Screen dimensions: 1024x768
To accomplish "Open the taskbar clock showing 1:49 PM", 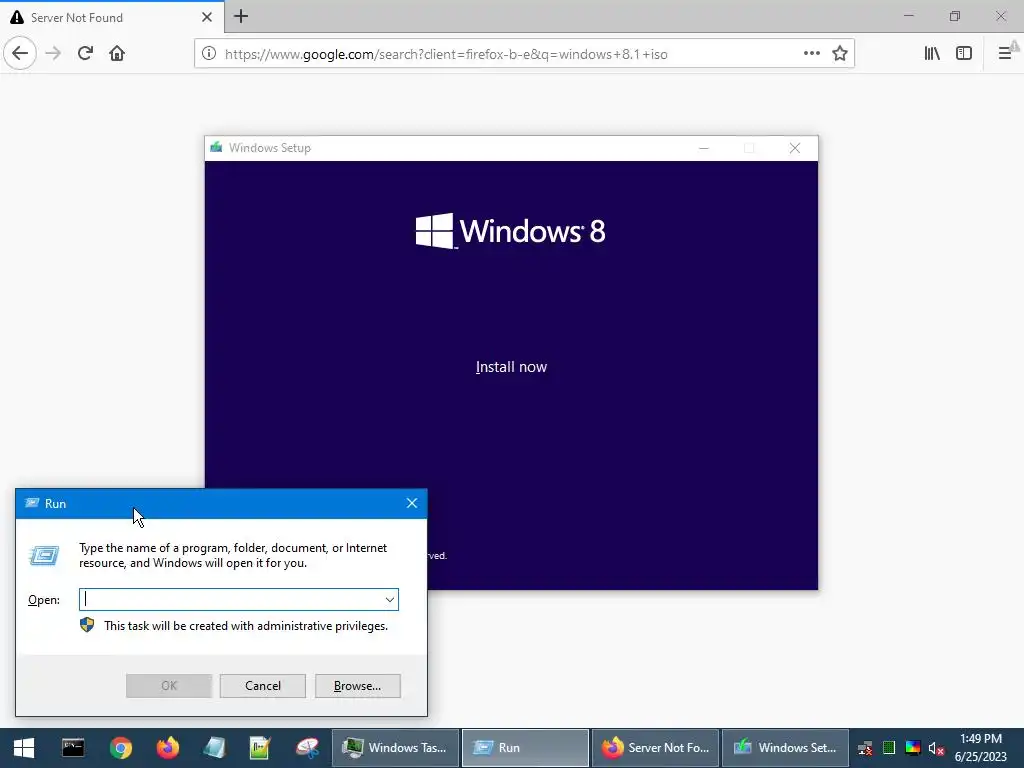I will click(x=981, y=748).
